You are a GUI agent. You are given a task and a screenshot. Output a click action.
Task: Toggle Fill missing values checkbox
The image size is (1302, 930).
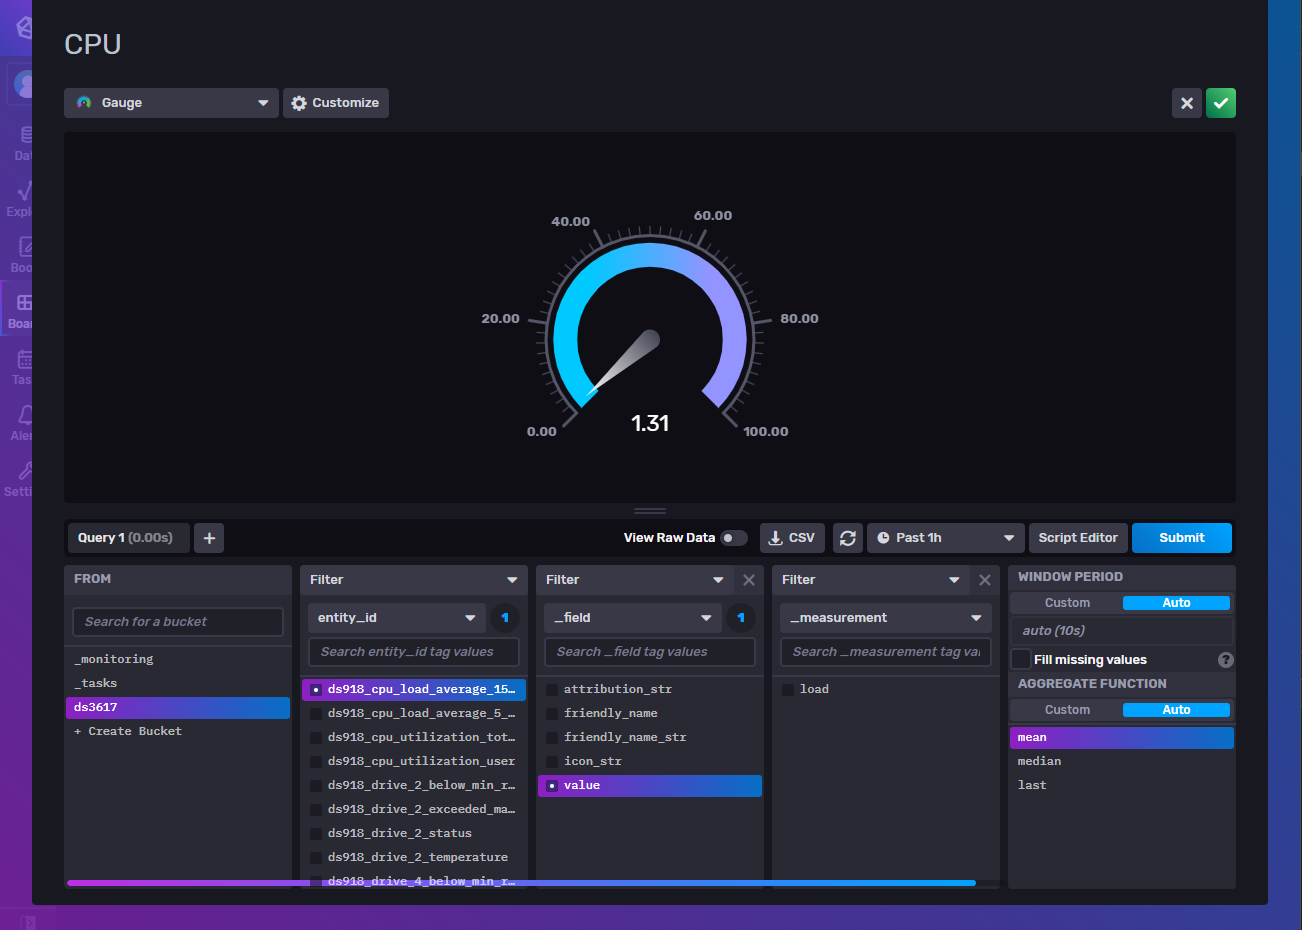(1021, 660)
